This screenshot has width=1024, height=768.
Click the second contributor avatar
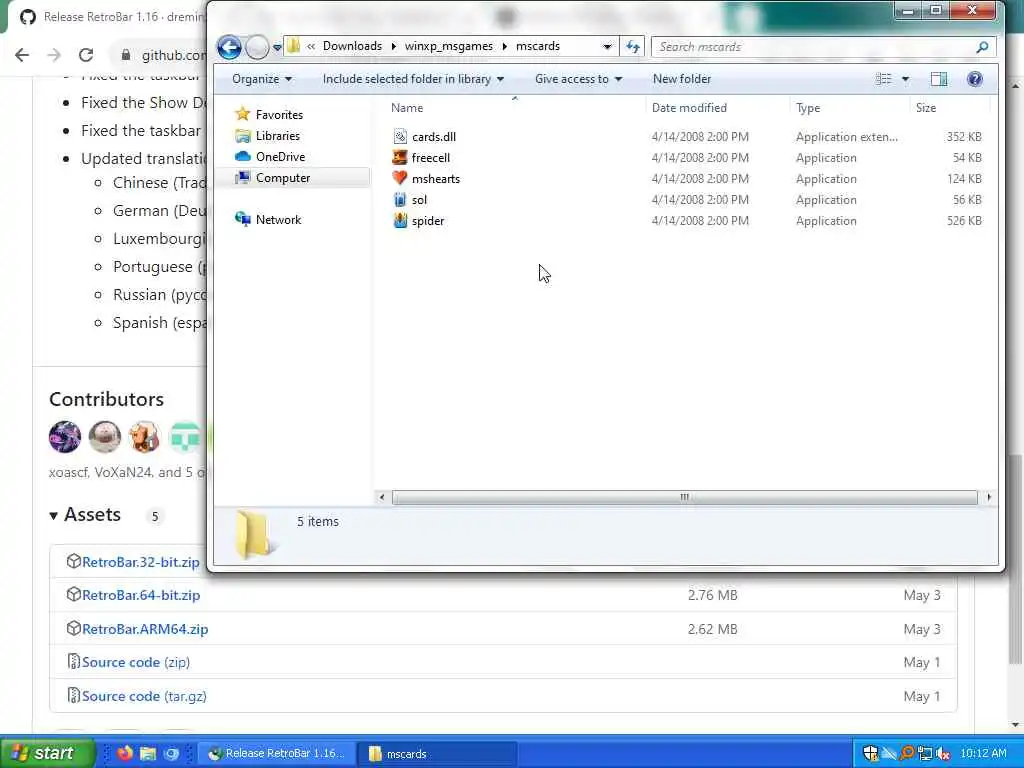(x=104, y=437)
